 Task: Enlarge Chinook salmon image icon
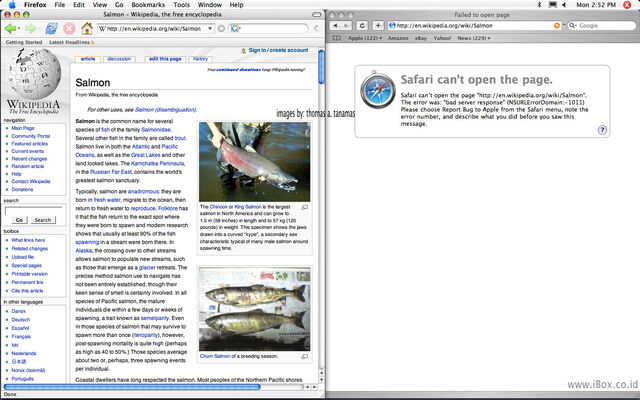tap(304, 208)
